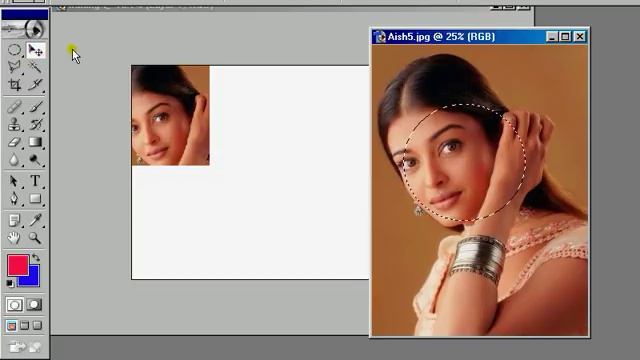Click inside the circular selection in Aish5.jpg

464,163
